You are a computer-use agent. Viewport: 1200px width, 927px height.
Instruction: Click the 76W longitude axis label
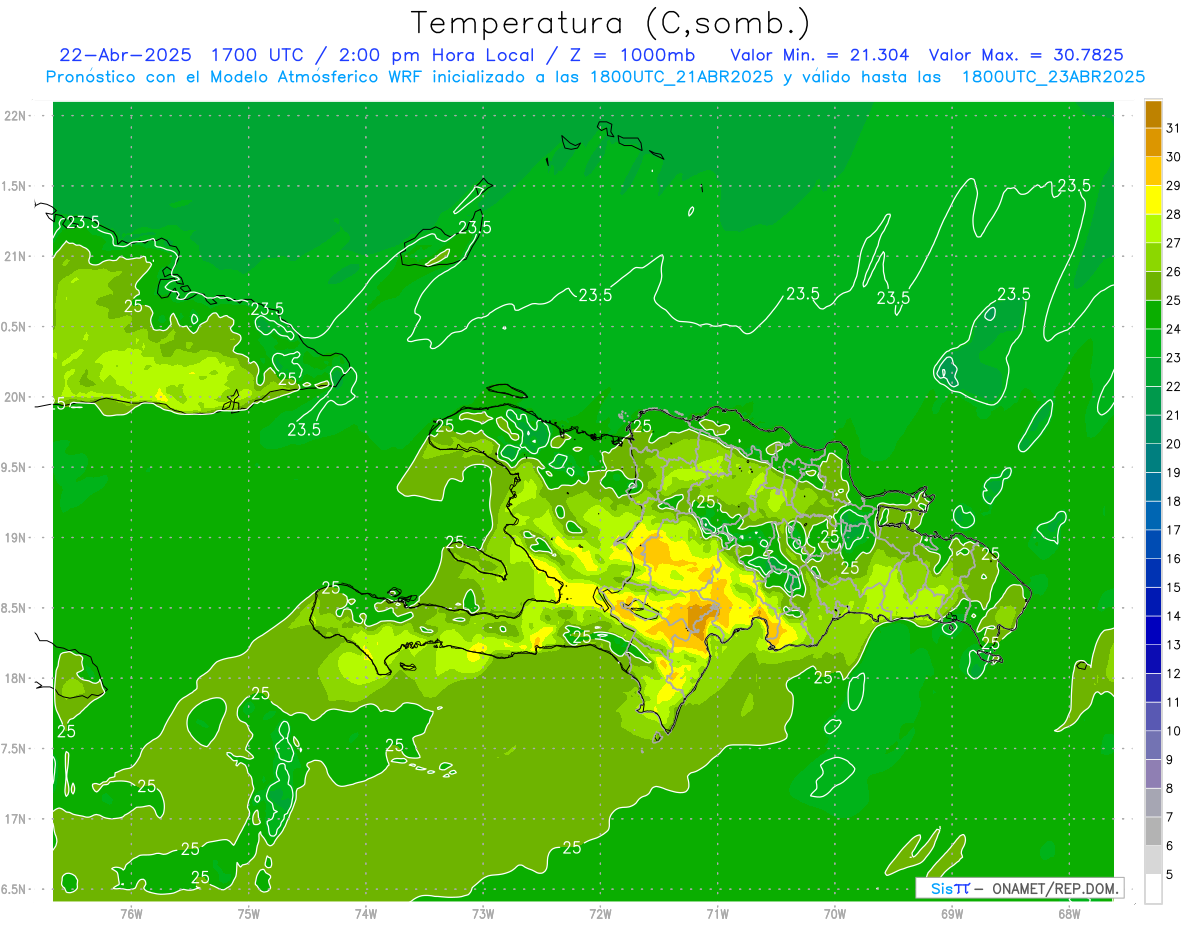[131, 913]
